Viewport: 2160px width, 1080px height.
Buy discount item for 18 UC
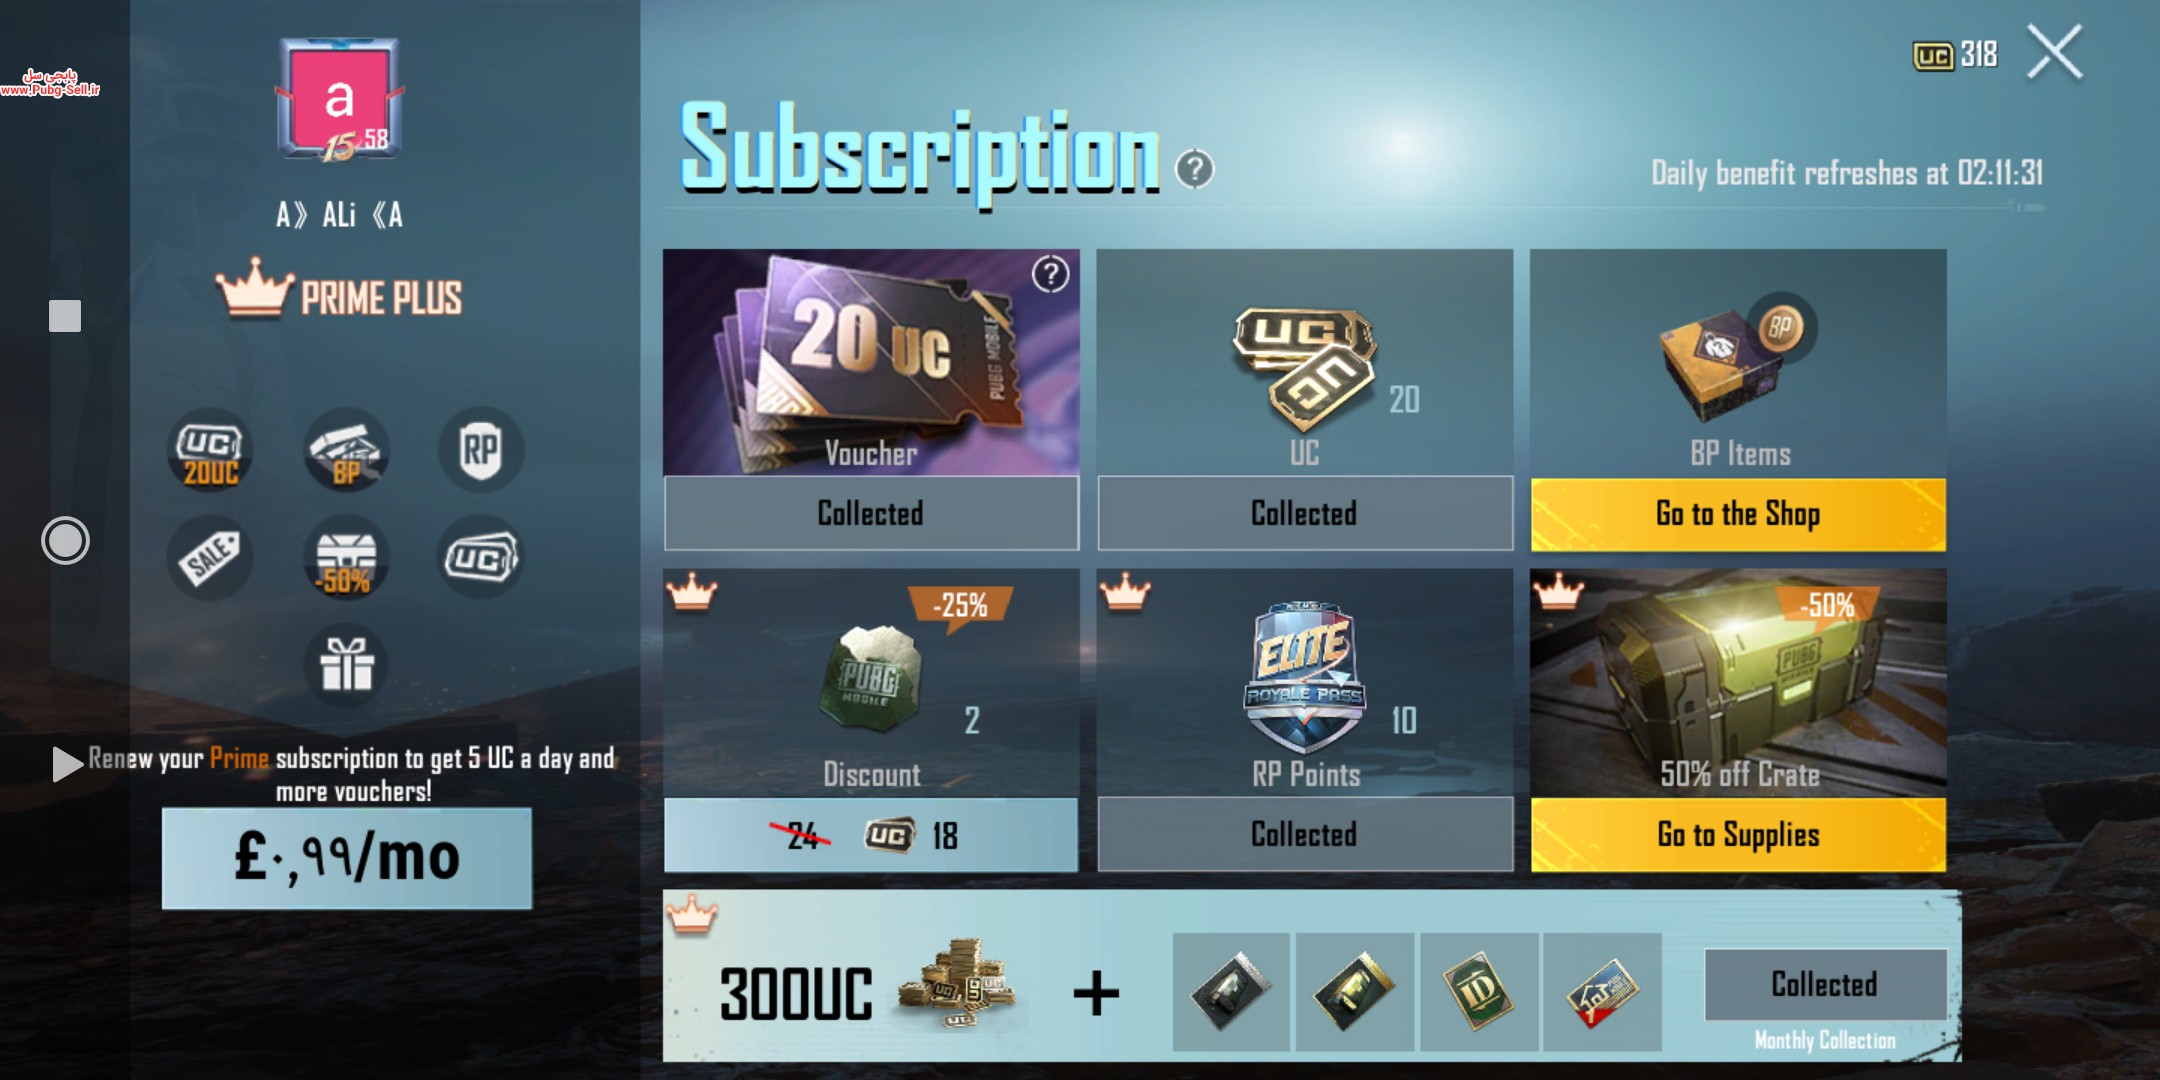coord(871,834)
